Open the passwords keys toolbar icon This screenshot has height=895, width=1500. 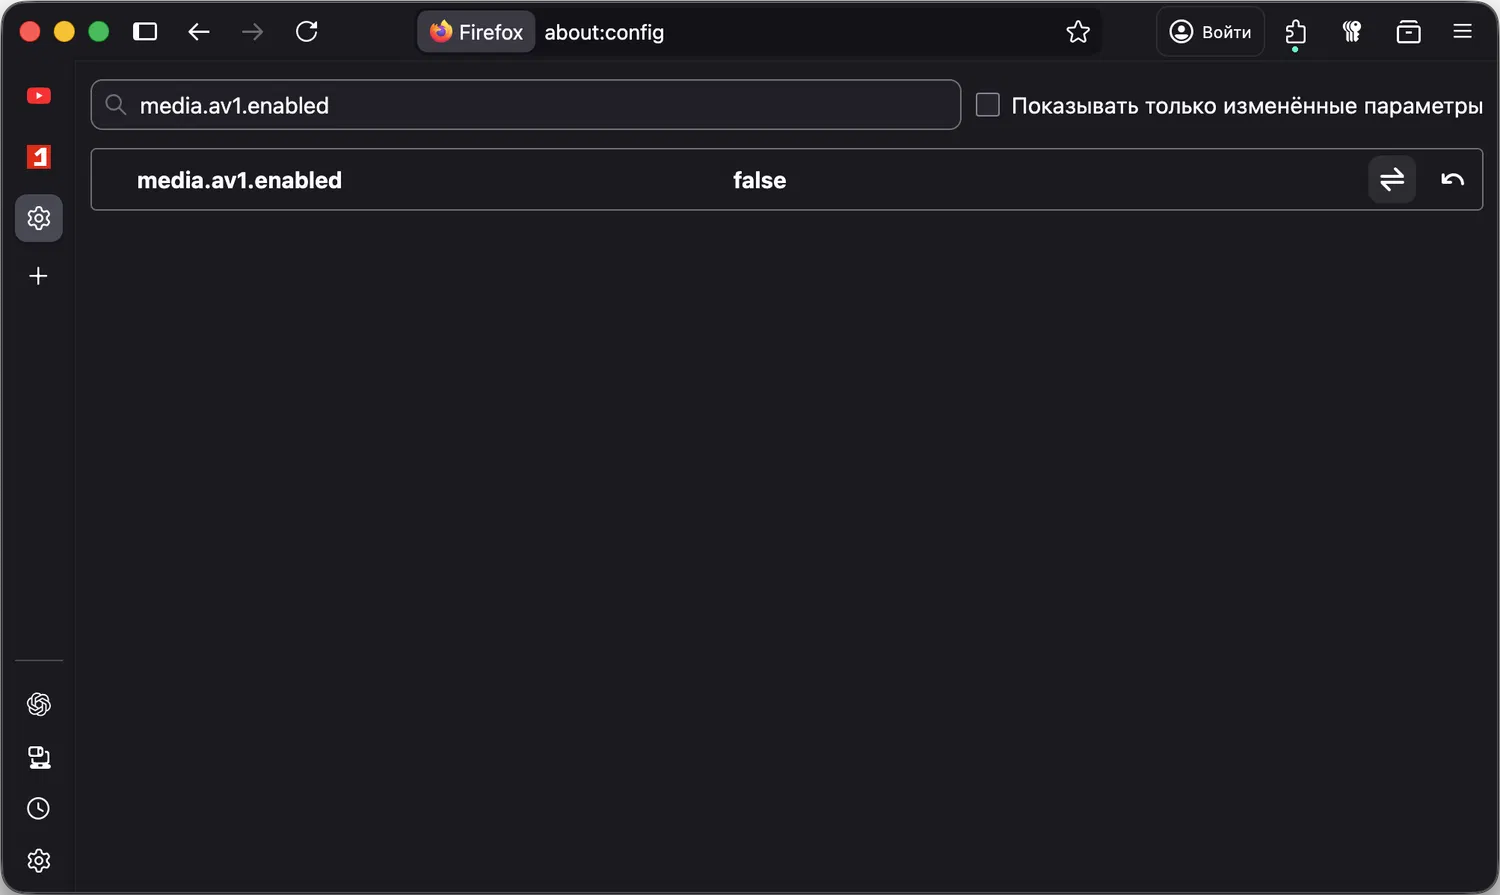point(1352,32)
